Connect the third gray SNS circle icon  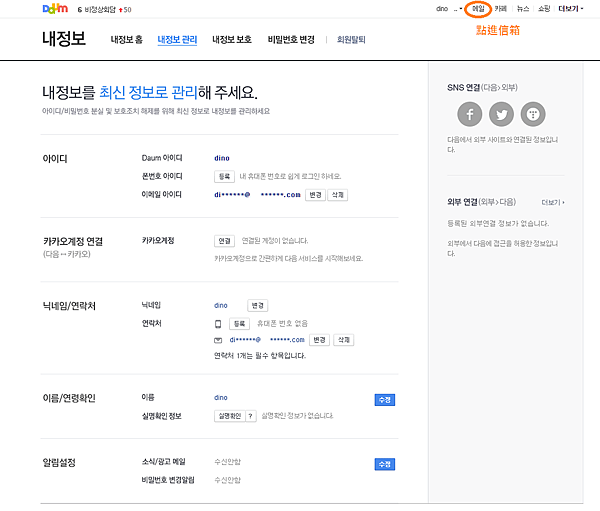click(x=533, y=114)
